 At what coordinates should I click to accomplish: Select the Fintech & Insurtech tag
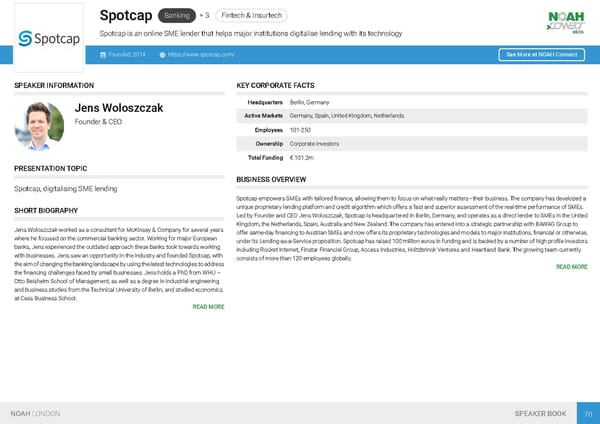251,16
